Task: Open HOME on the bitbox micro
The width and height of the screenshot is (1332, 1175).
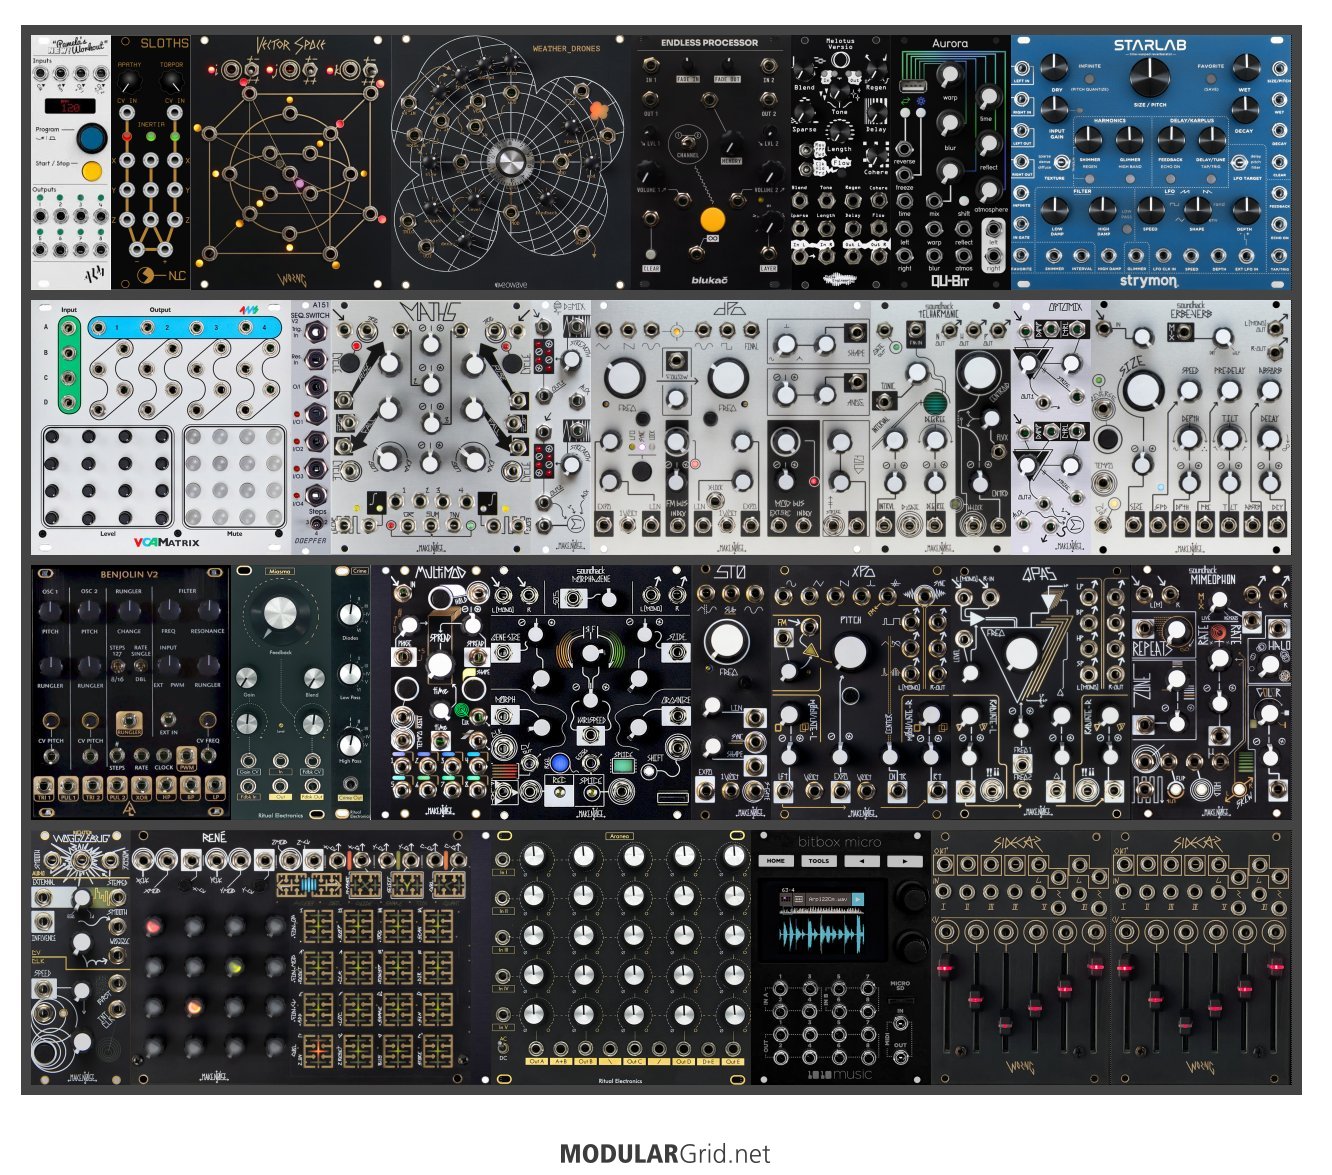Action: [x=776, y=861]
